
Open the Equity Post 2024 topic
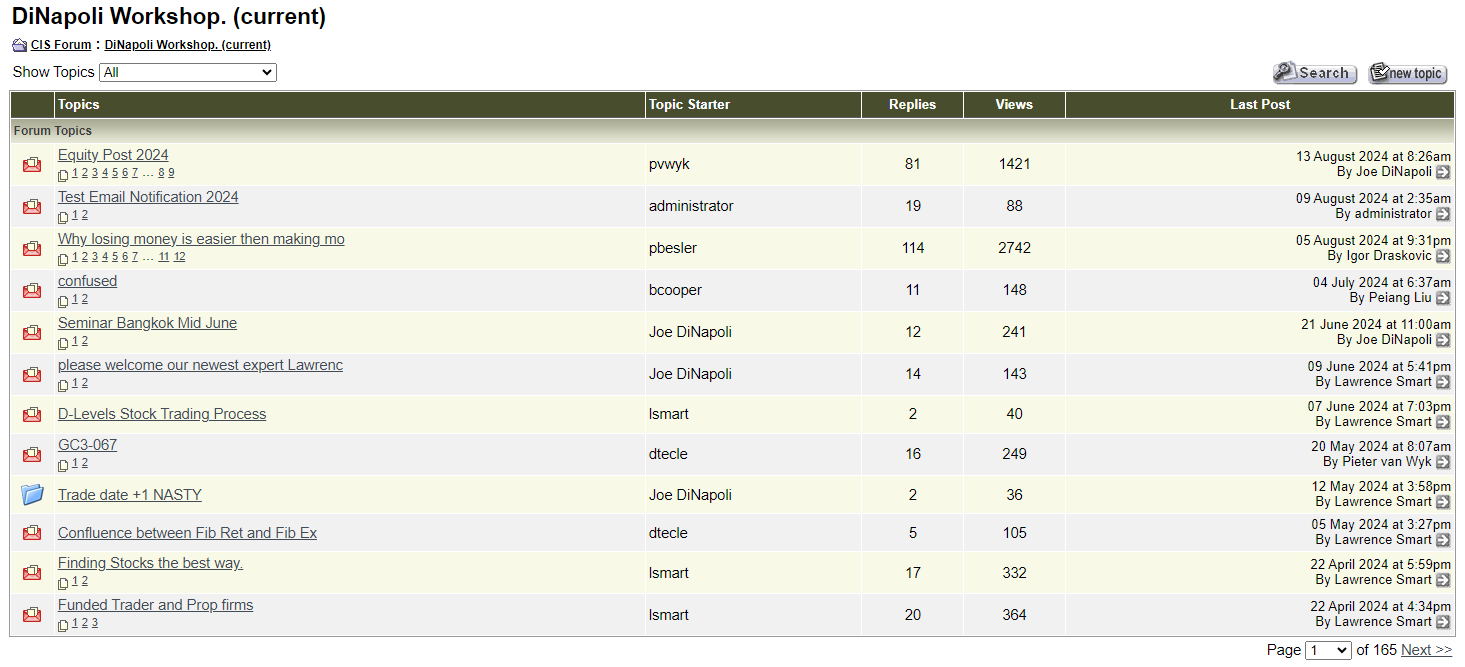[113, 155]
